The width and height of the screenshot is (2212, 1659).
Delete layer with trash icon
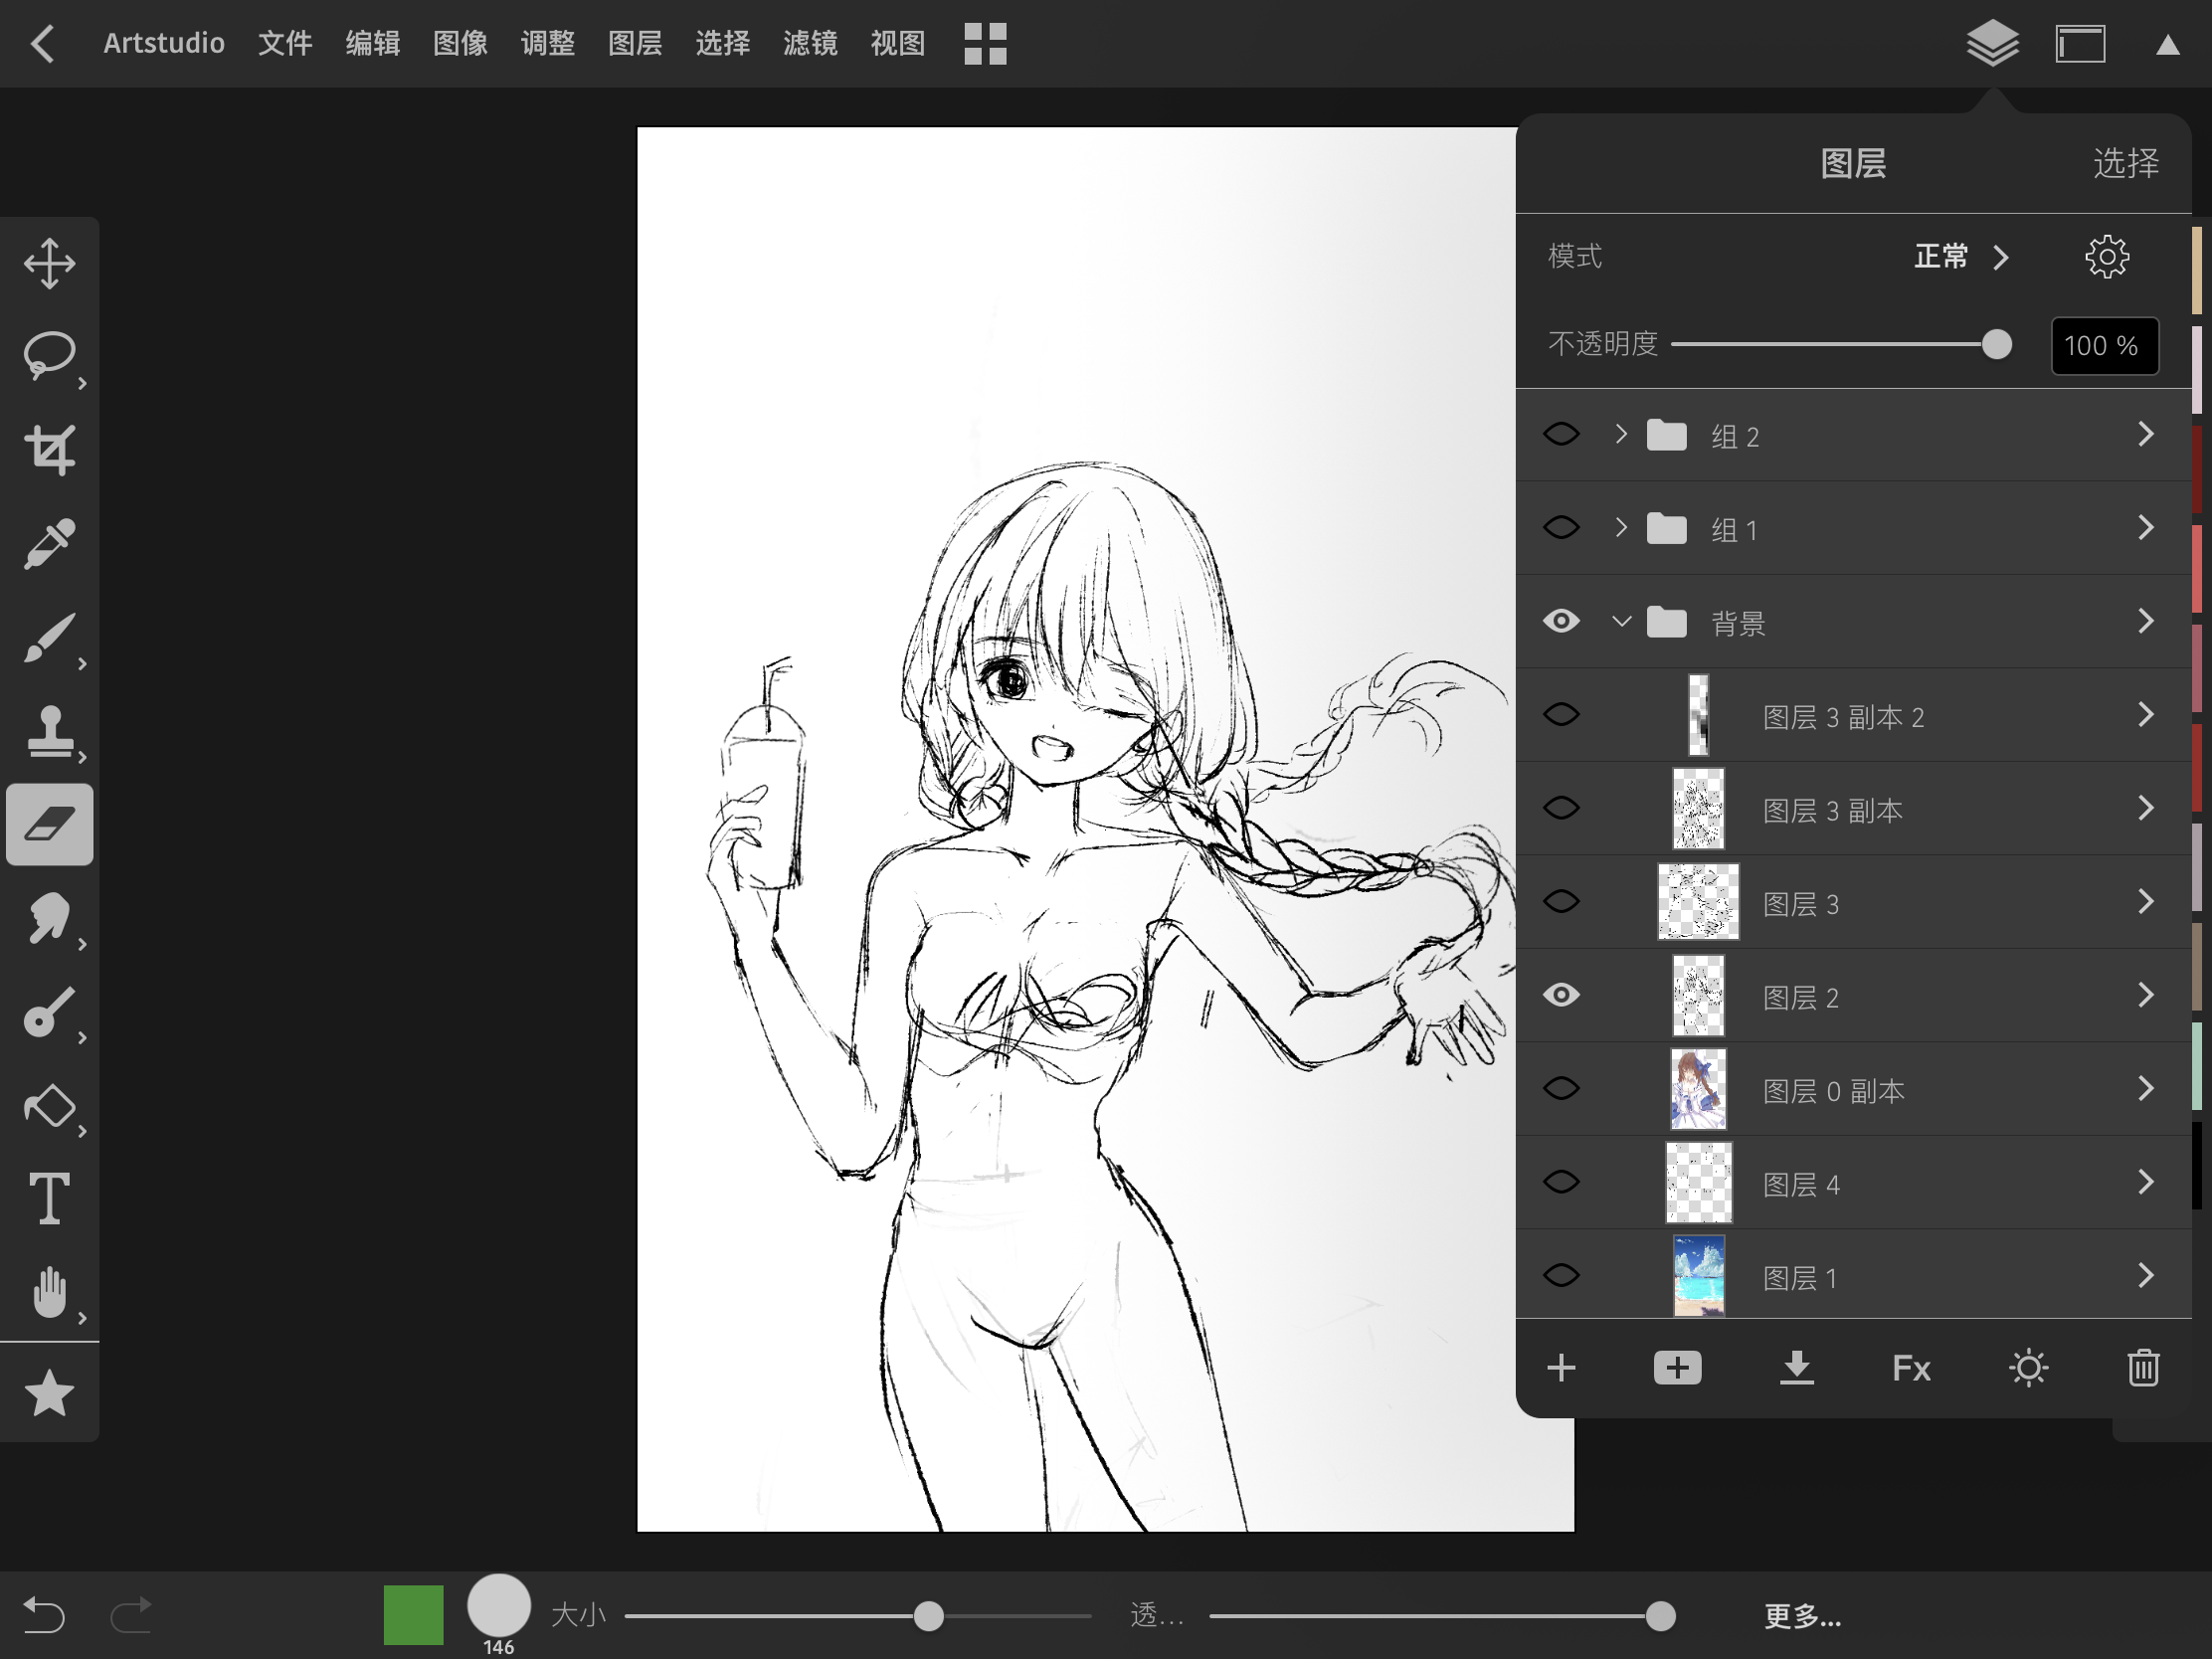click(x=2142, y=1368)
